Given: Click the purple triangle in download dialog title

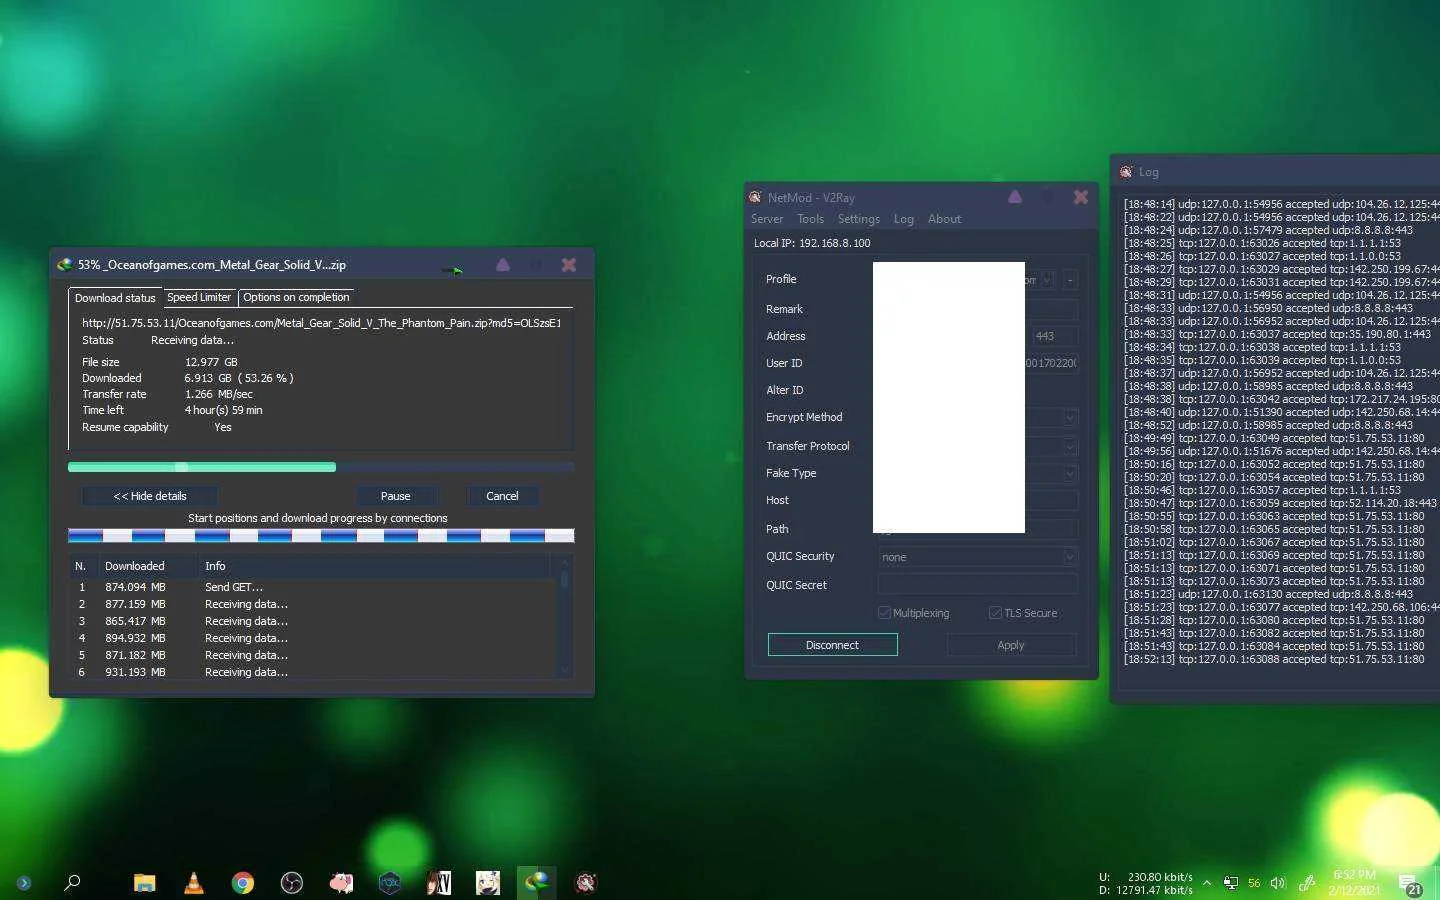Looking at the screenshot, I should [x=503, y=264].
